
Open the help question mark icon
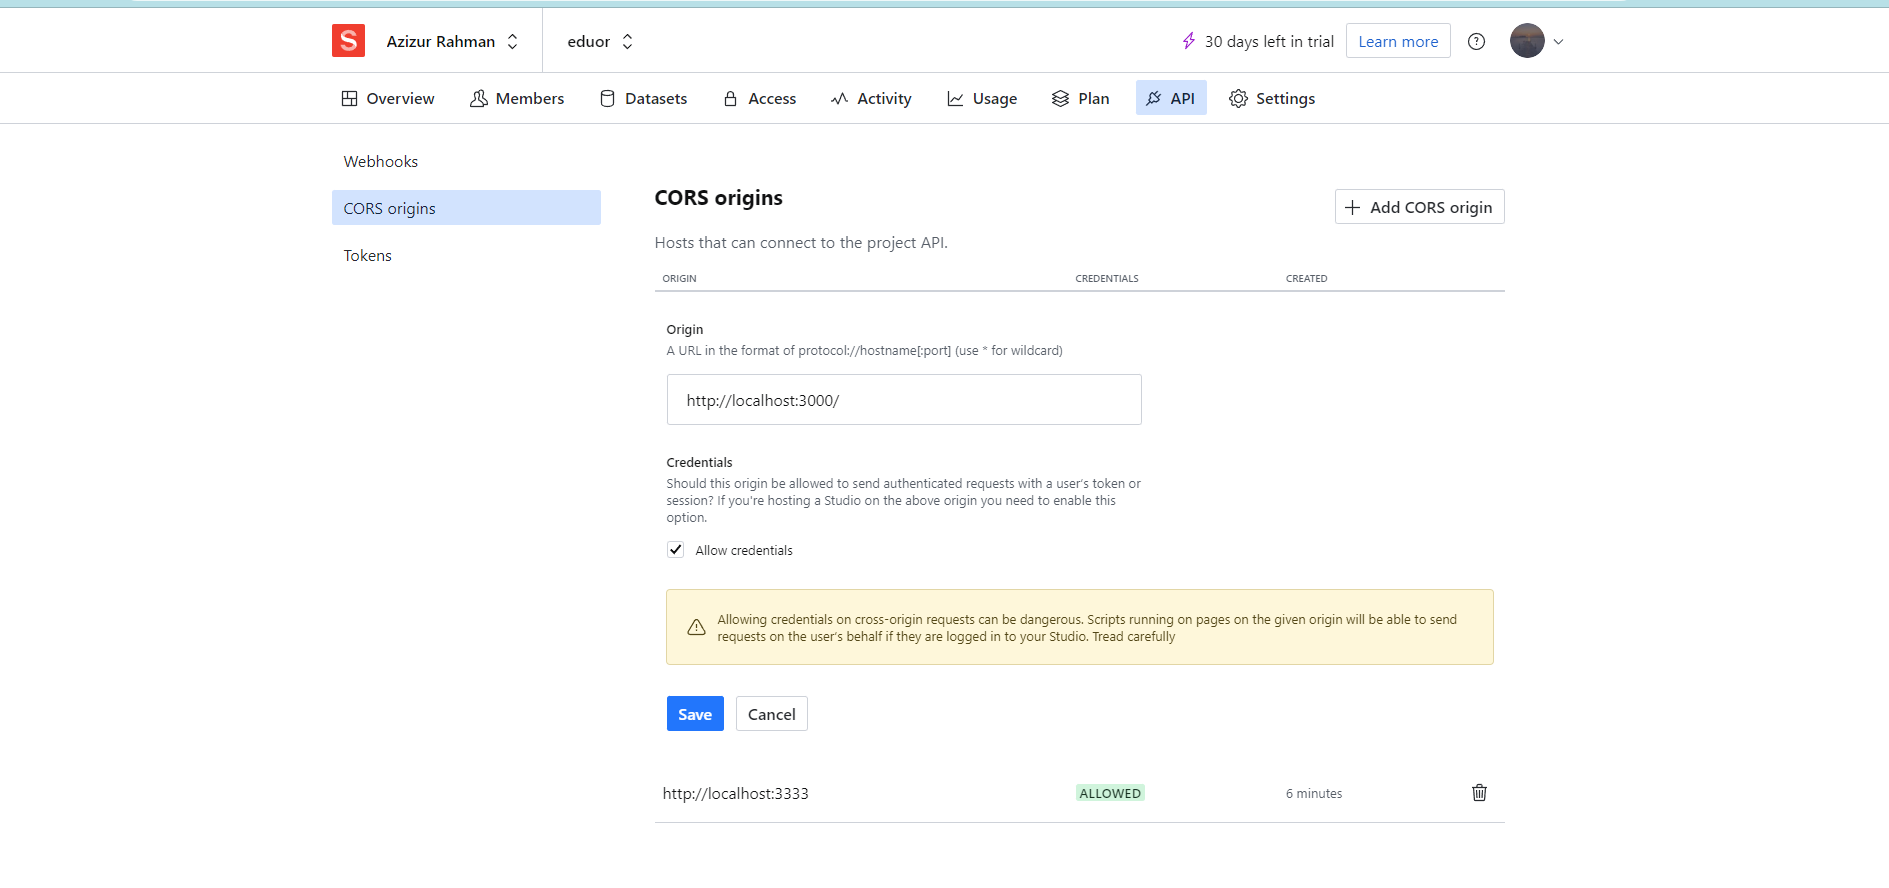tap(1476, 41)
